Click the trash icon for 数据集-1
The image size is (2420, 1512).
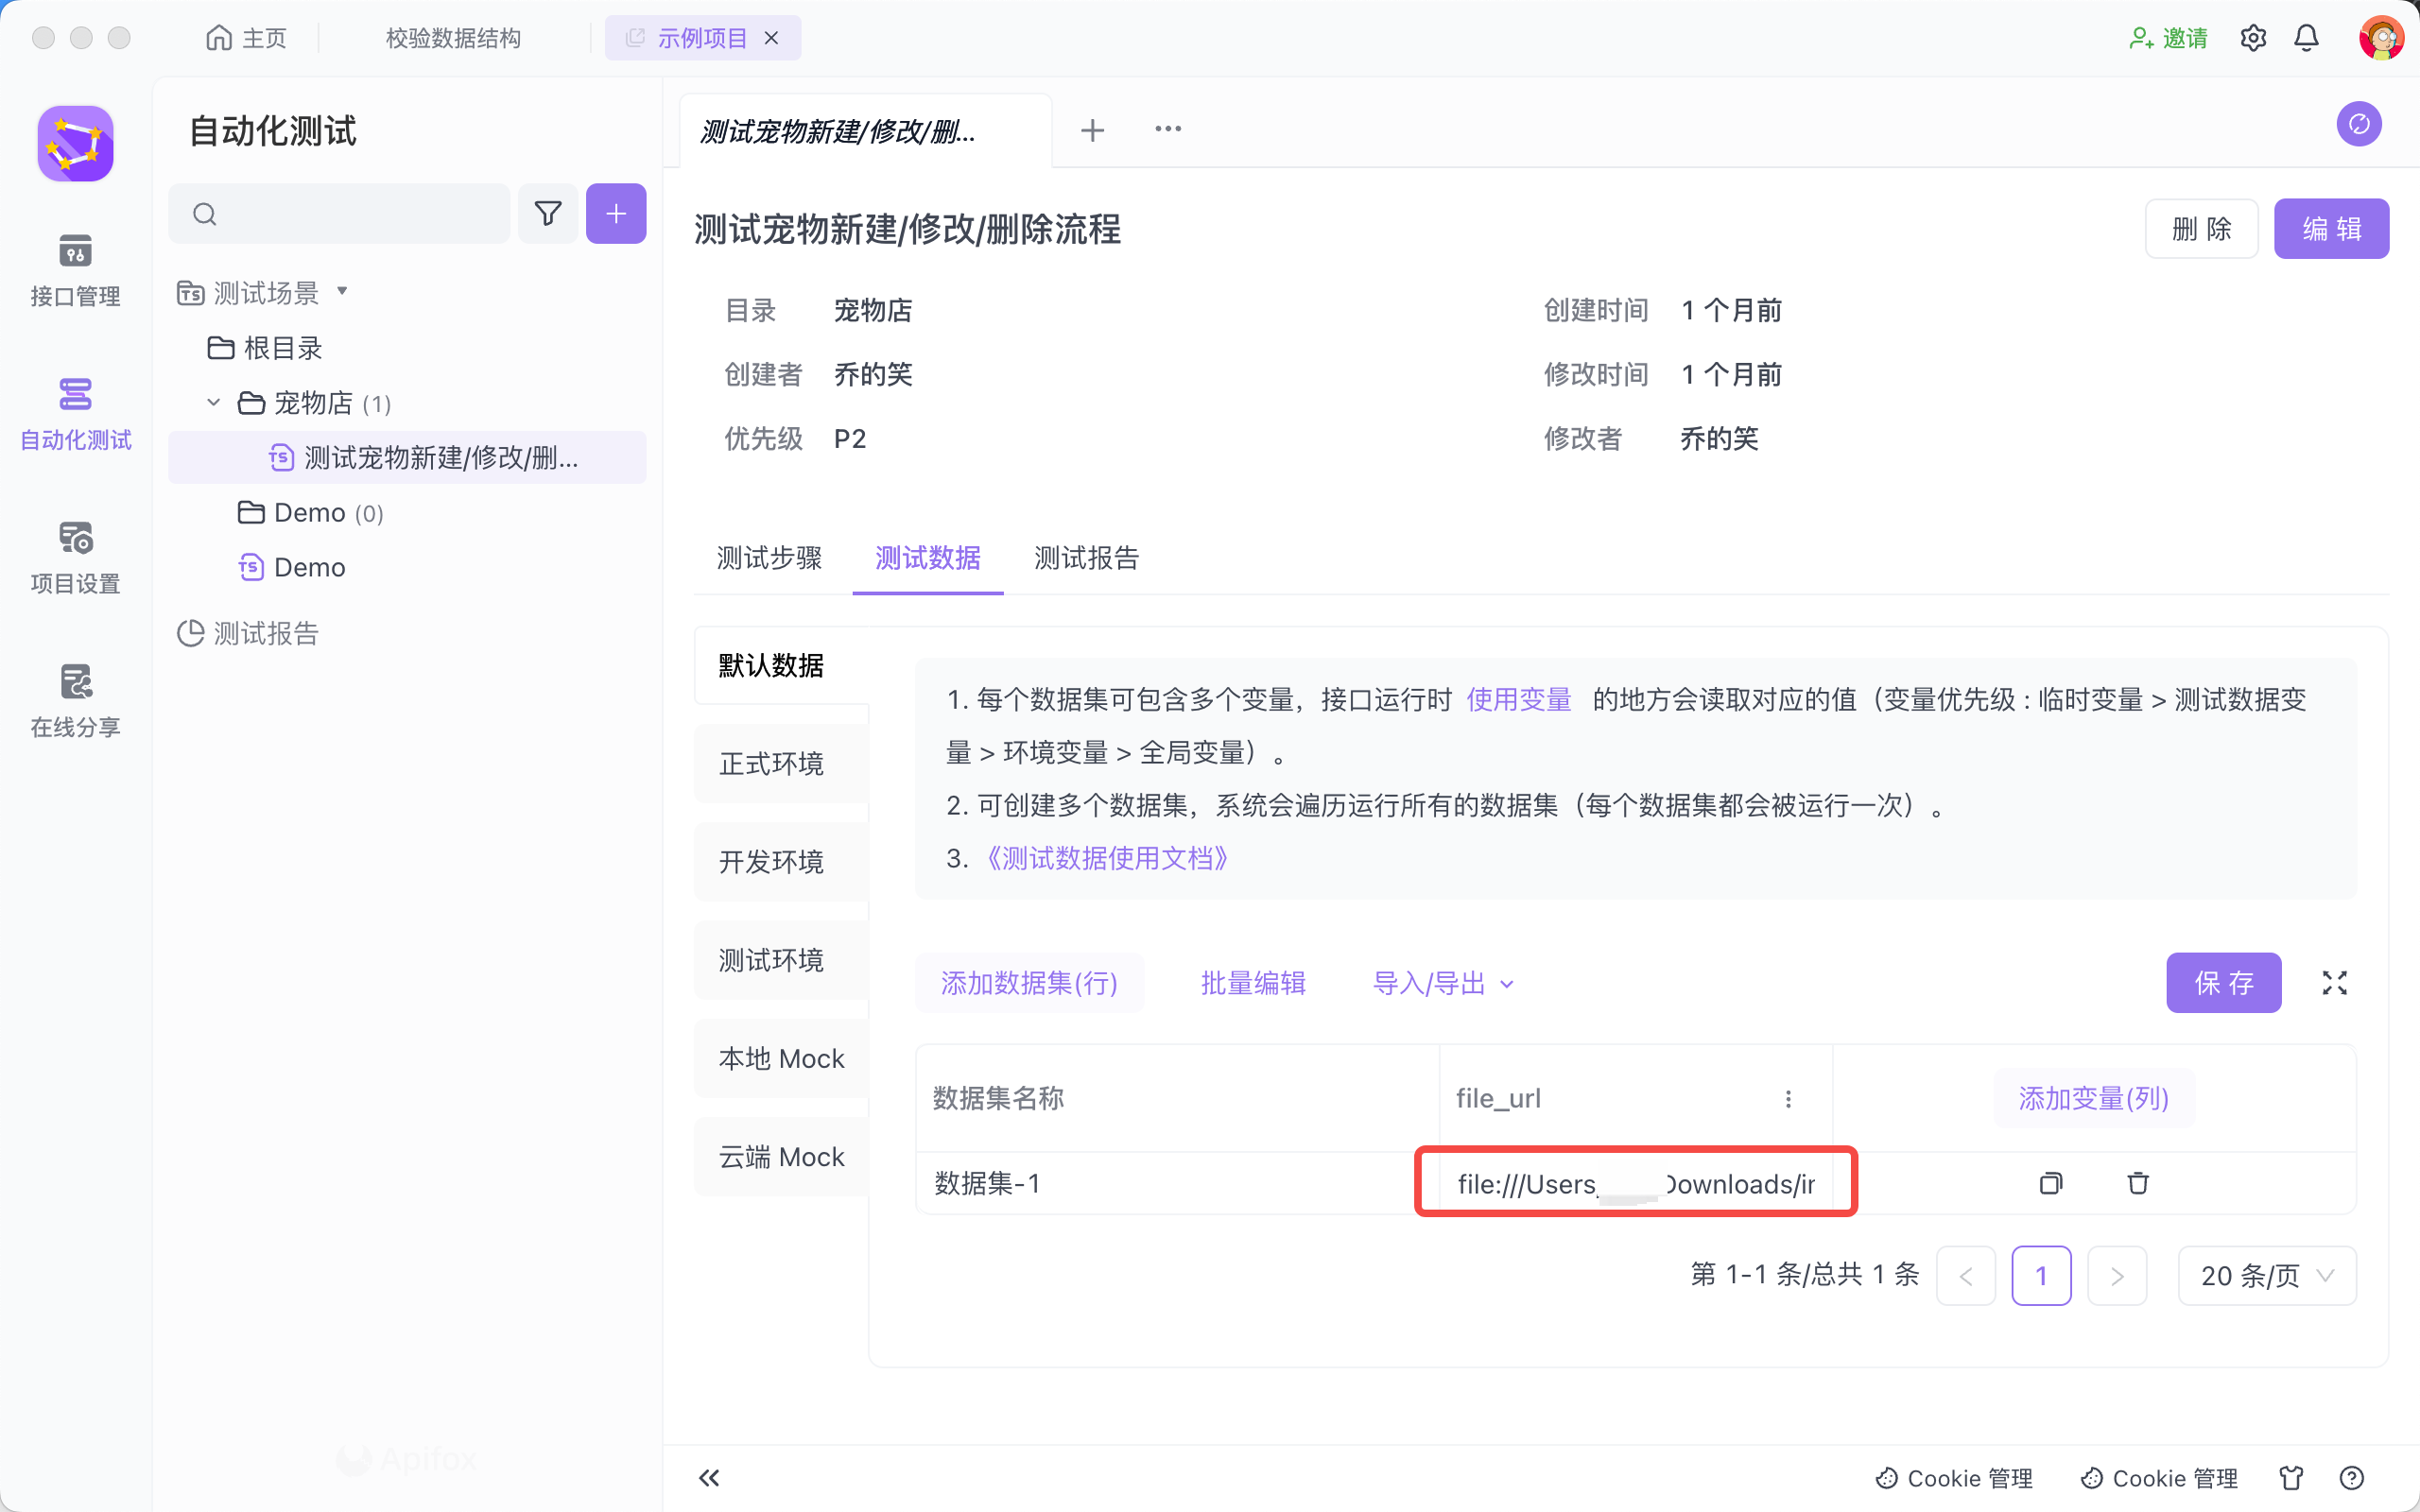[2137, 1183]
